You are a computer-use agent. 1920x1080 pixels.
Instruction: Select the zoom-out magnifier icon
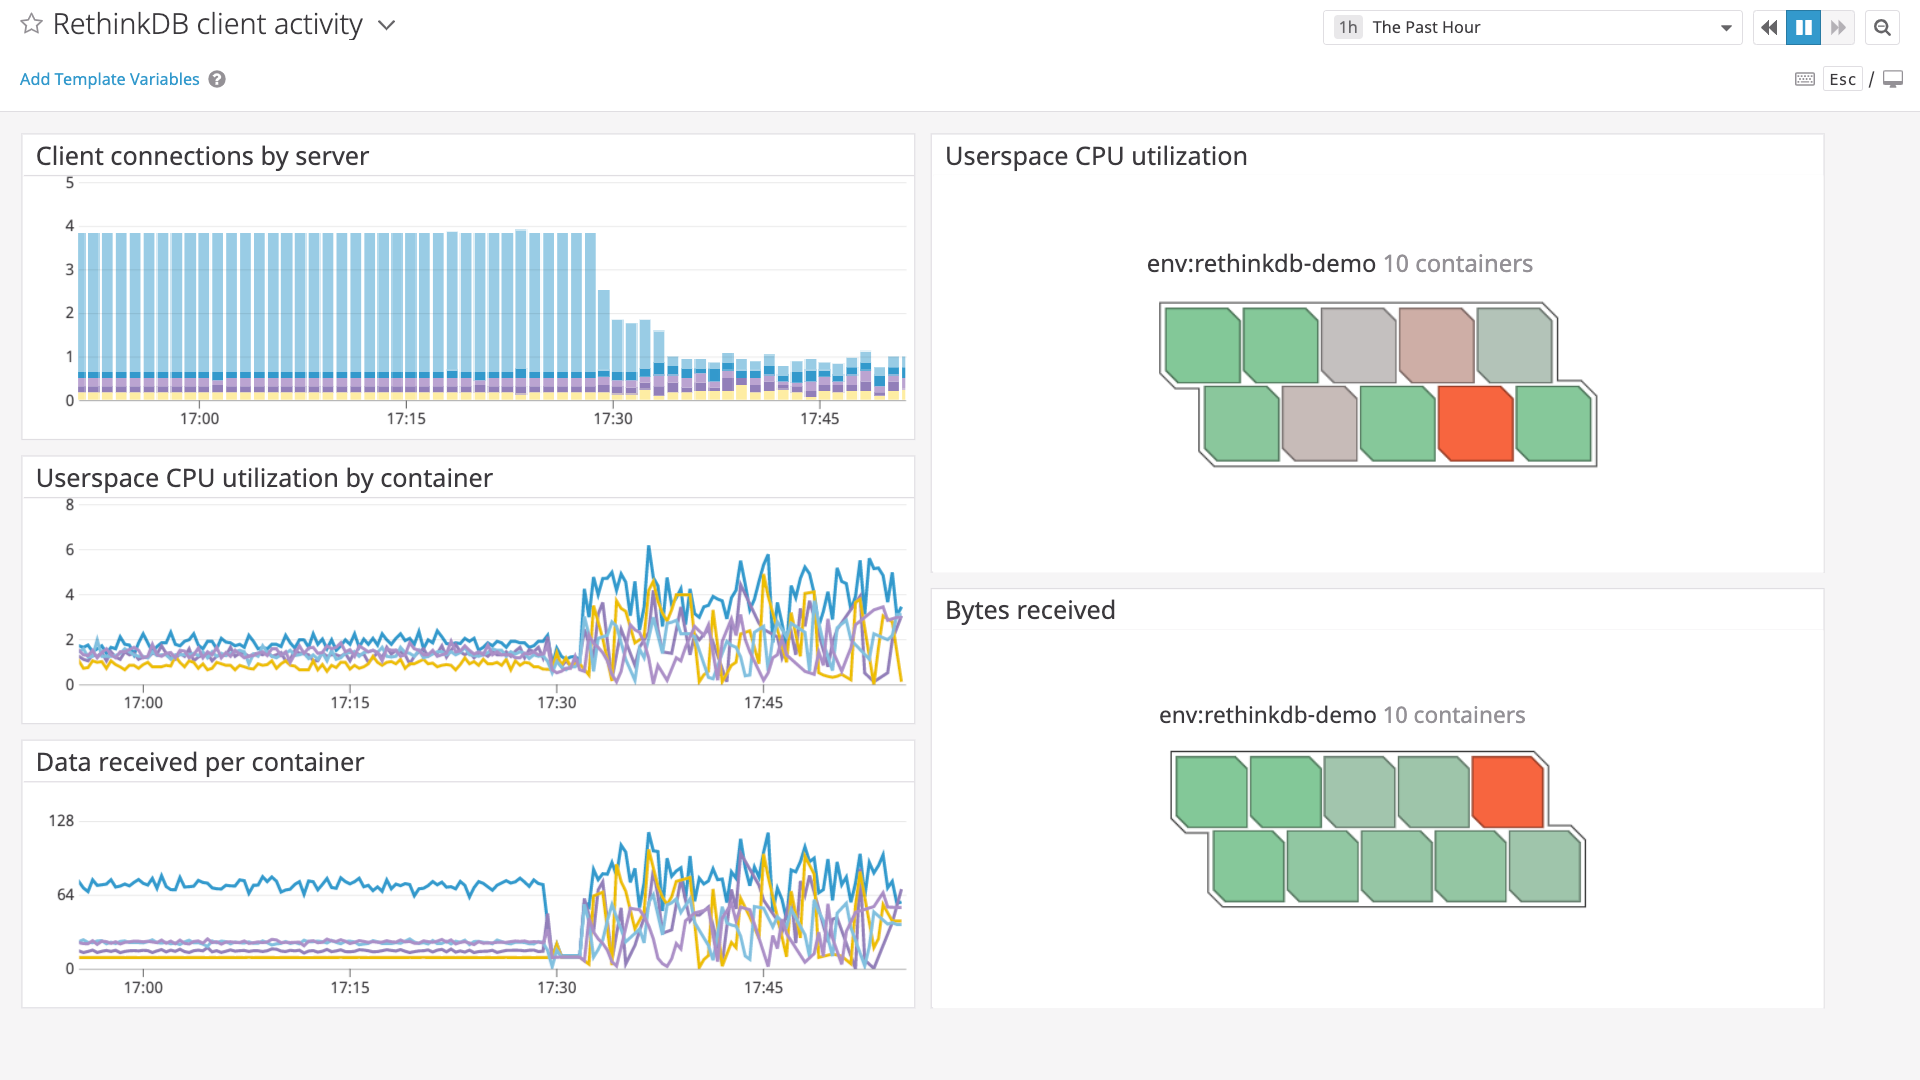[x=1883, y=27]
